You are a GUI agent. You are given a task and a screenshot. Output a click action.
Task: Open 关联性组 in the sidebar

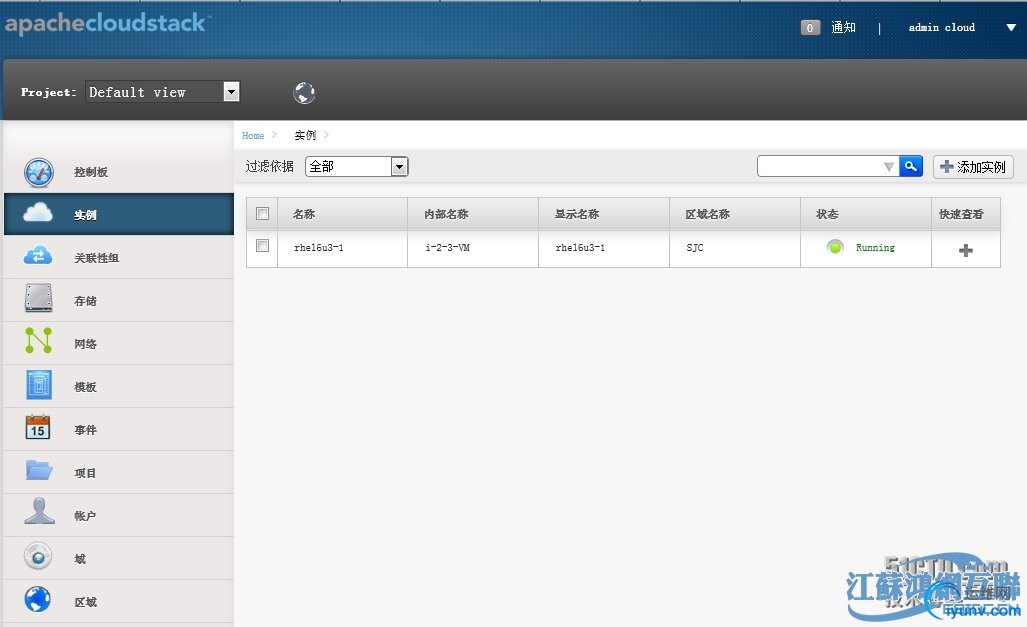pyautogui.click(x=119, y=257)
